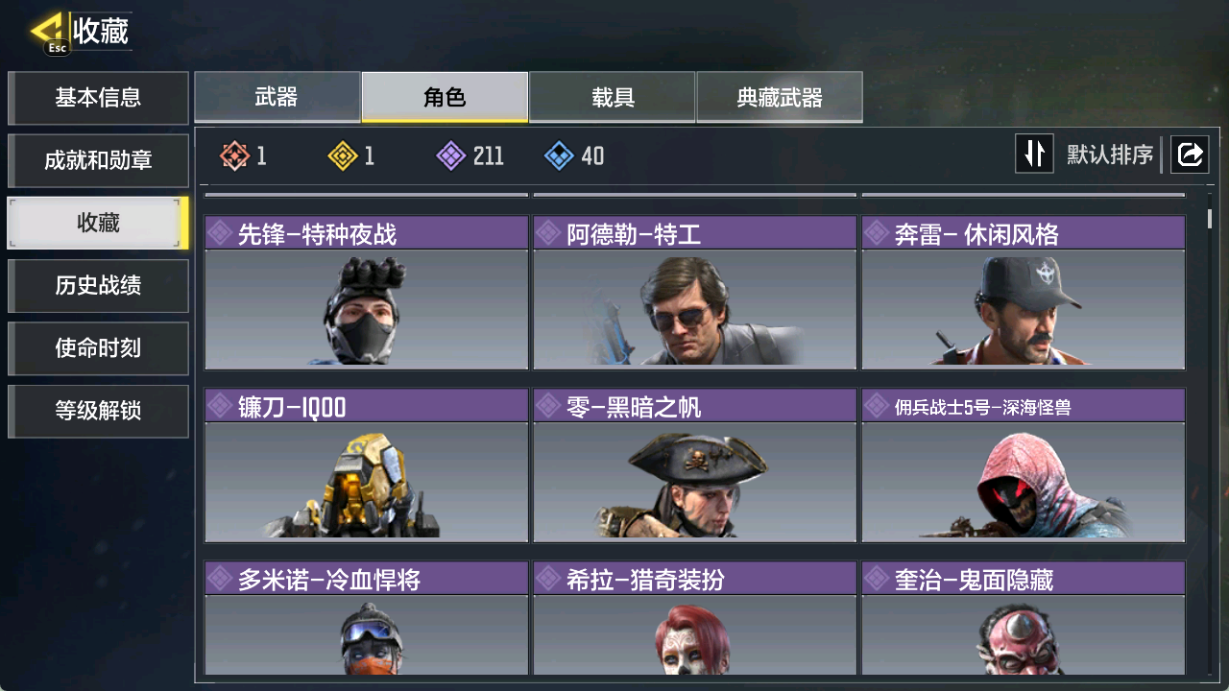Open 基本信息 in the sidebar
This screenshot has height=691, width=1229.
pyautogui.click(x=98, y=98)
